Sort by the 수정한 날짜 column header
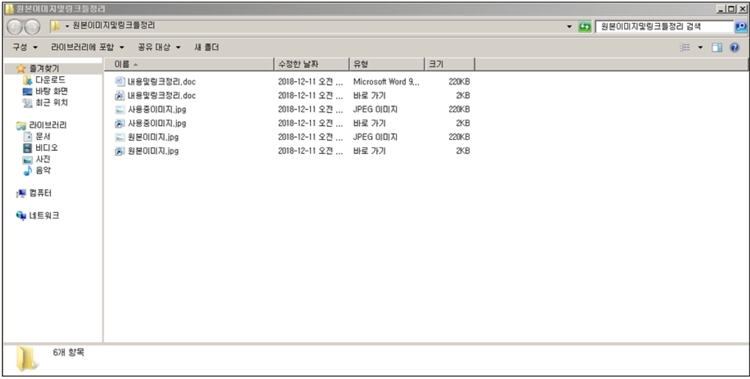Viewport: 750px width, 379px height. (x=312, y=64)
